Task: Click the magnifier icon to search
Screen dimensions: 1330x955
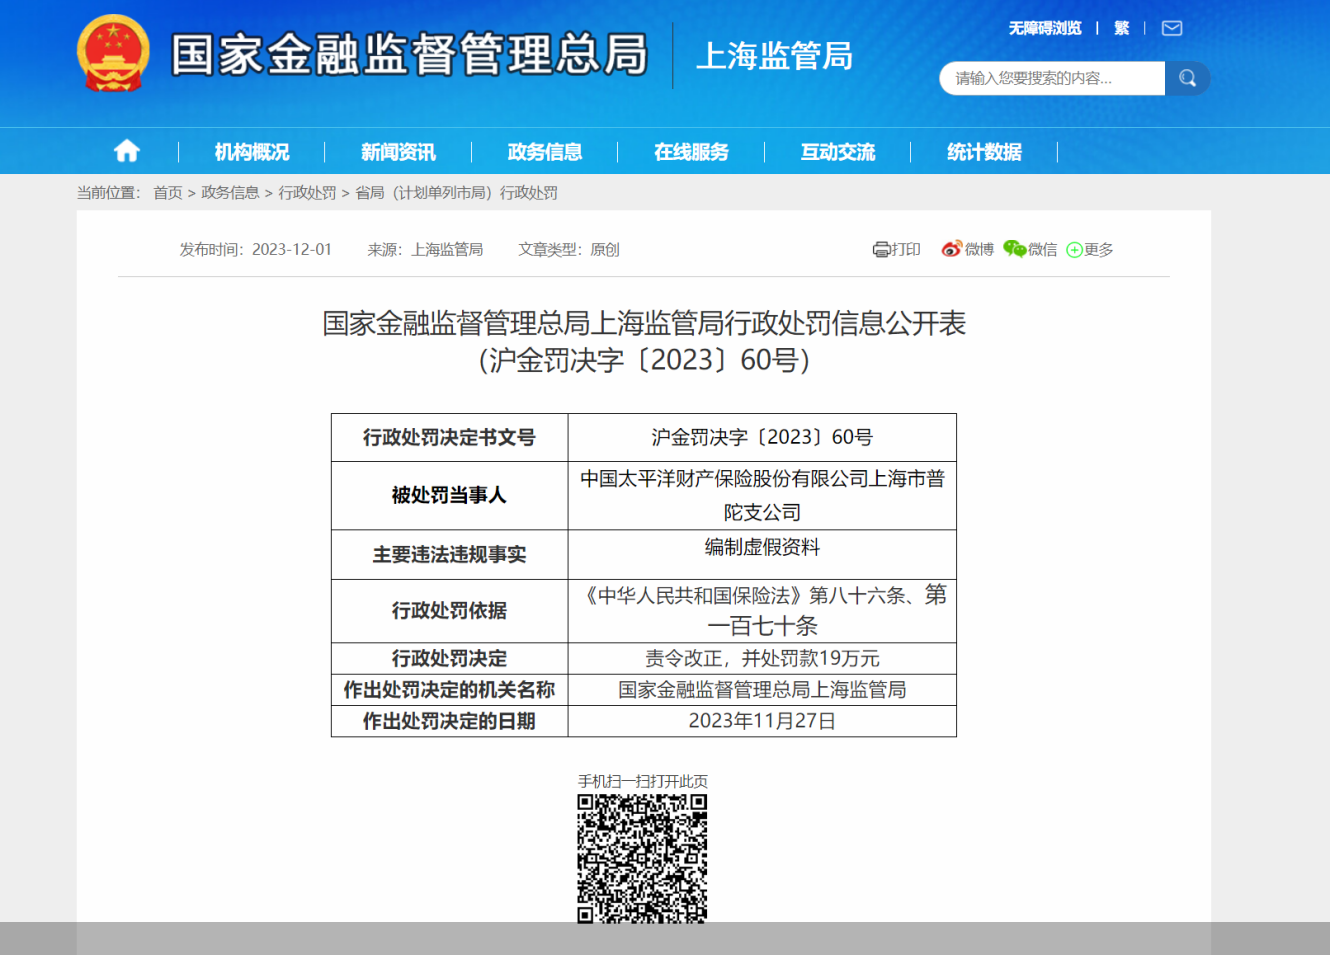Action: point(1187,77)
